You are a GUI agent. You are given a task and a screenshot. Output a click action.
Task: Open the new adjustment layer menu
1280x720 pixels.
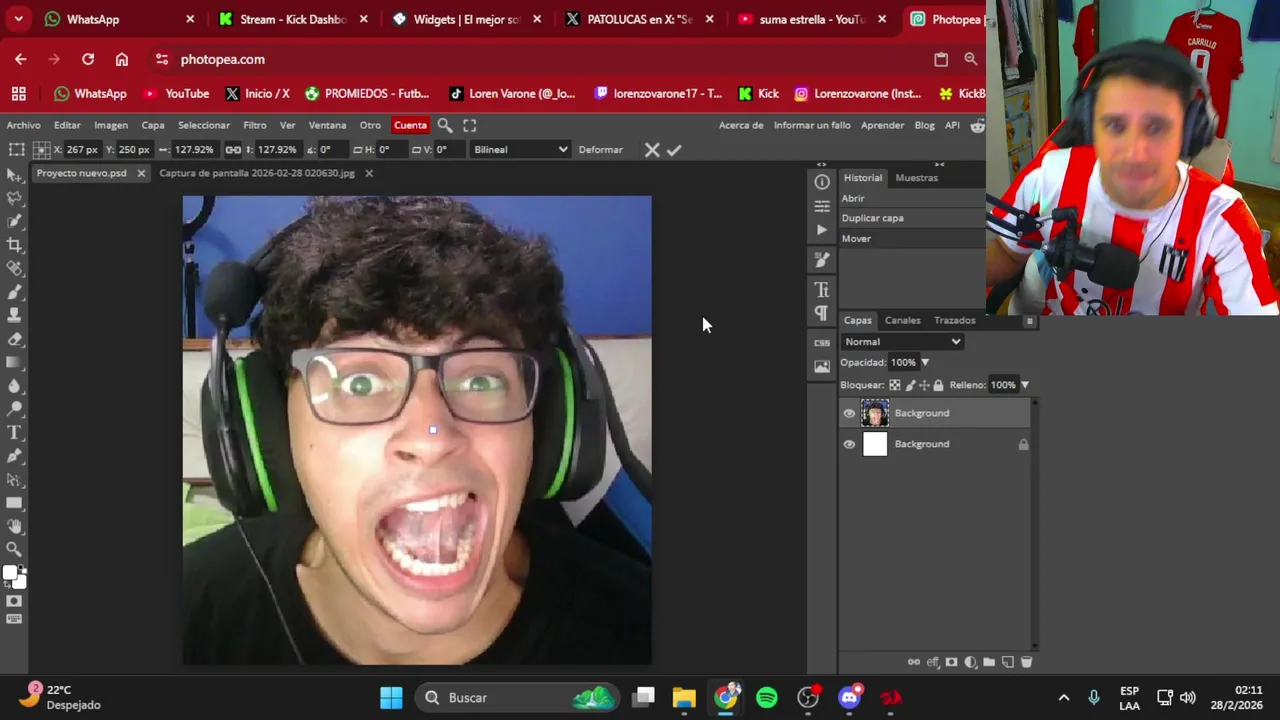(x=970, y=662)
